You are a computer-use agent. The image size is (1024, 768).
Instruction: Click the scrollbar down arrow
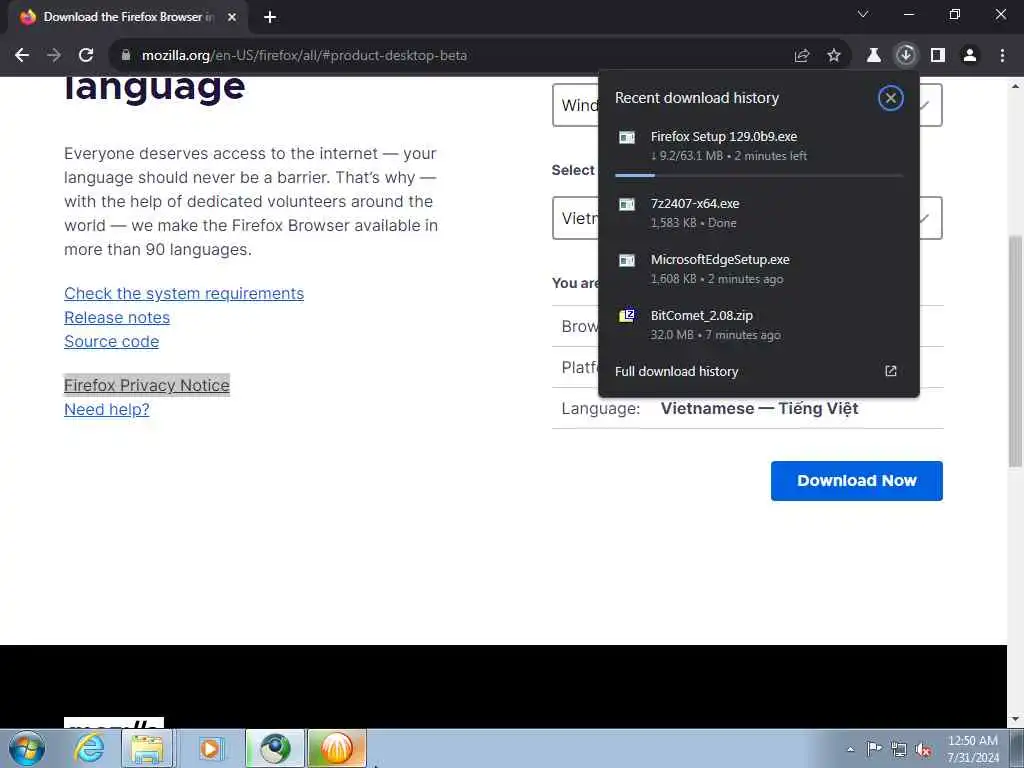coord(1015,720)
